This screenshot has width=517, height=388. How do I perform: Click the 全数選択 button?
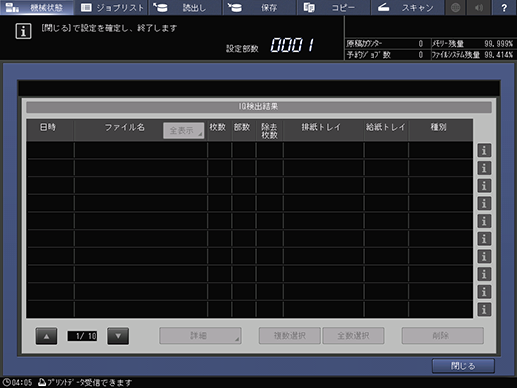353,336
